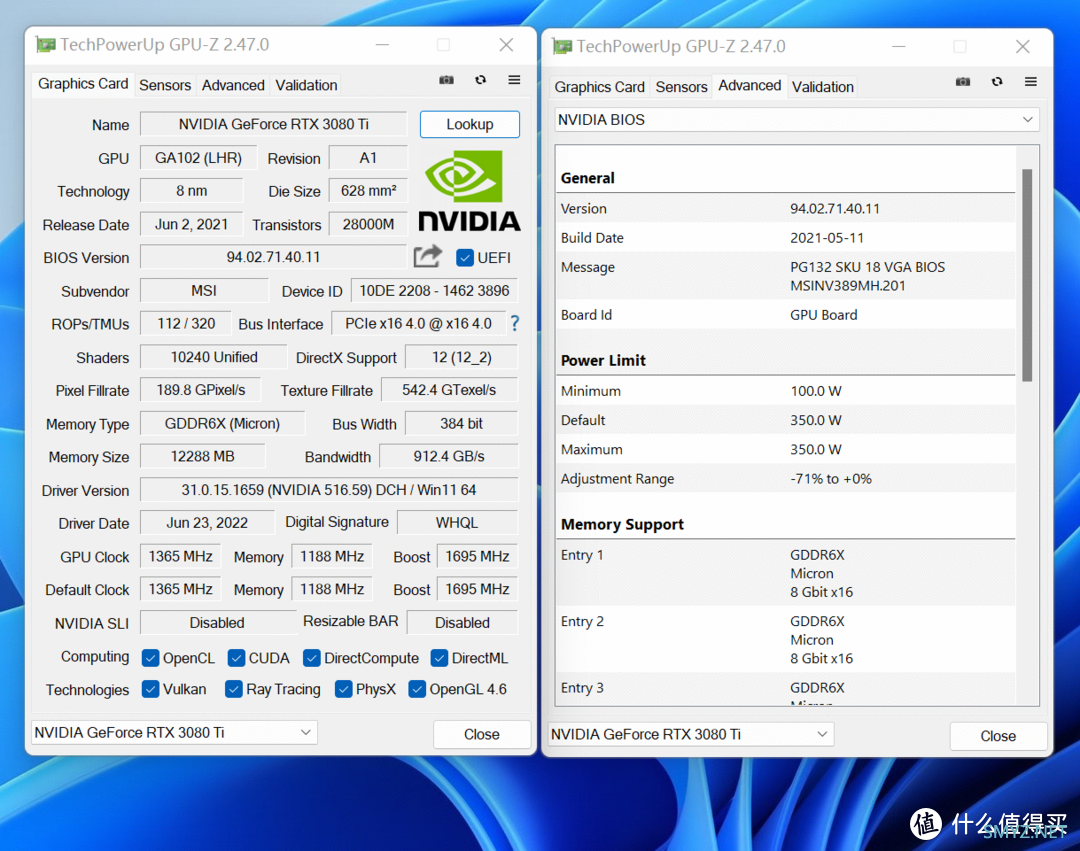Screen dimensions: 1080x851
Task: Click the Entry 1 memory support row
Action: 785,573
